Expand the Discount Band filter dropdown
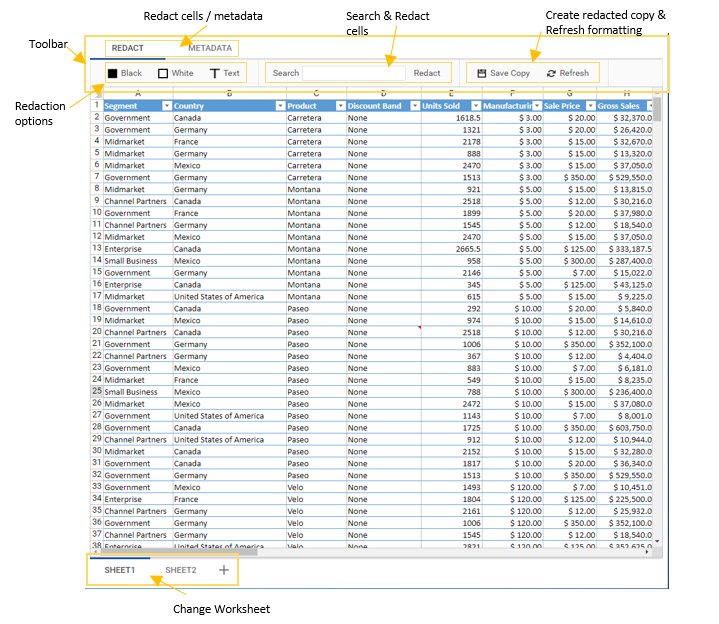The image size is (719, 624). coord(413,106)
